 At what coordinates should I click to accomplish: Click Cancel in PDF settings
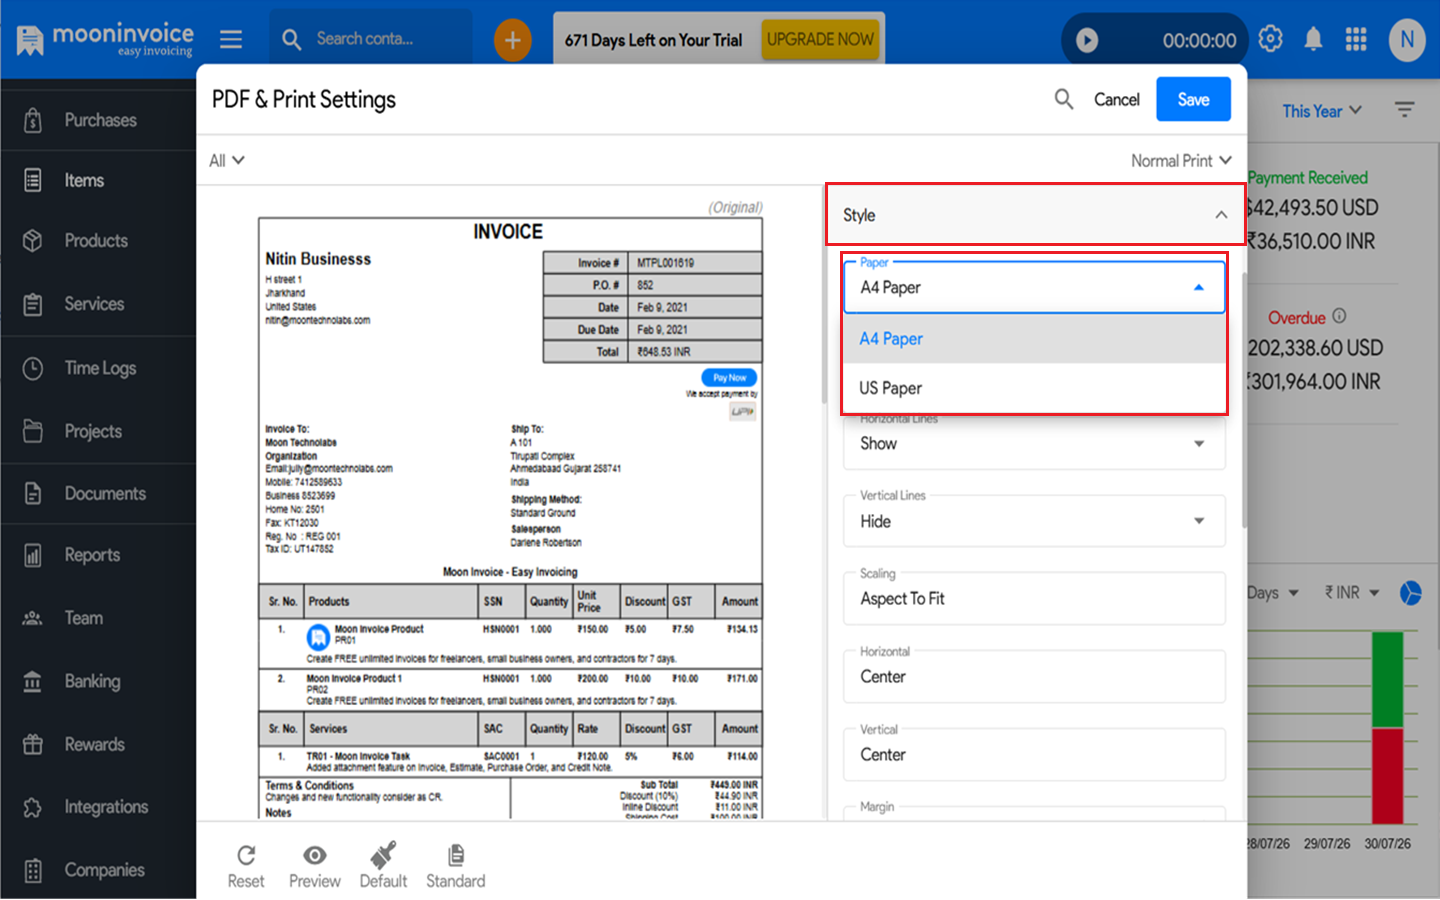click(x=1116, y=99)
